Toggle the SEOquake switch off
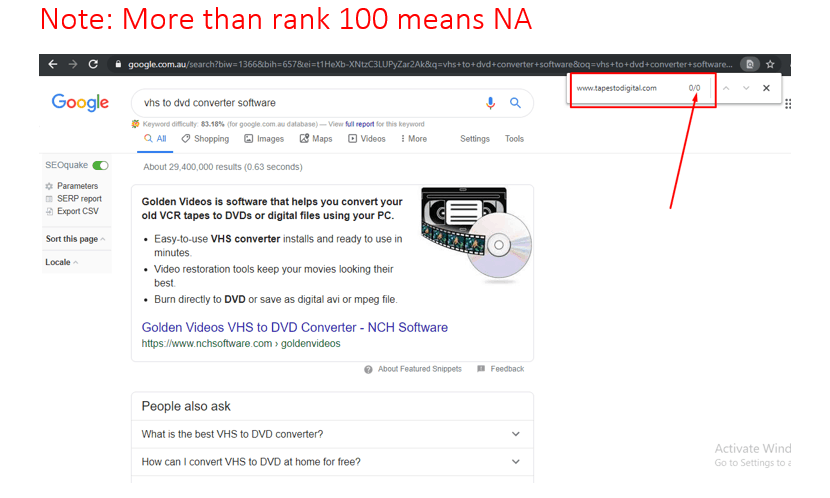The image size is (830, 498). click(100, 166)
